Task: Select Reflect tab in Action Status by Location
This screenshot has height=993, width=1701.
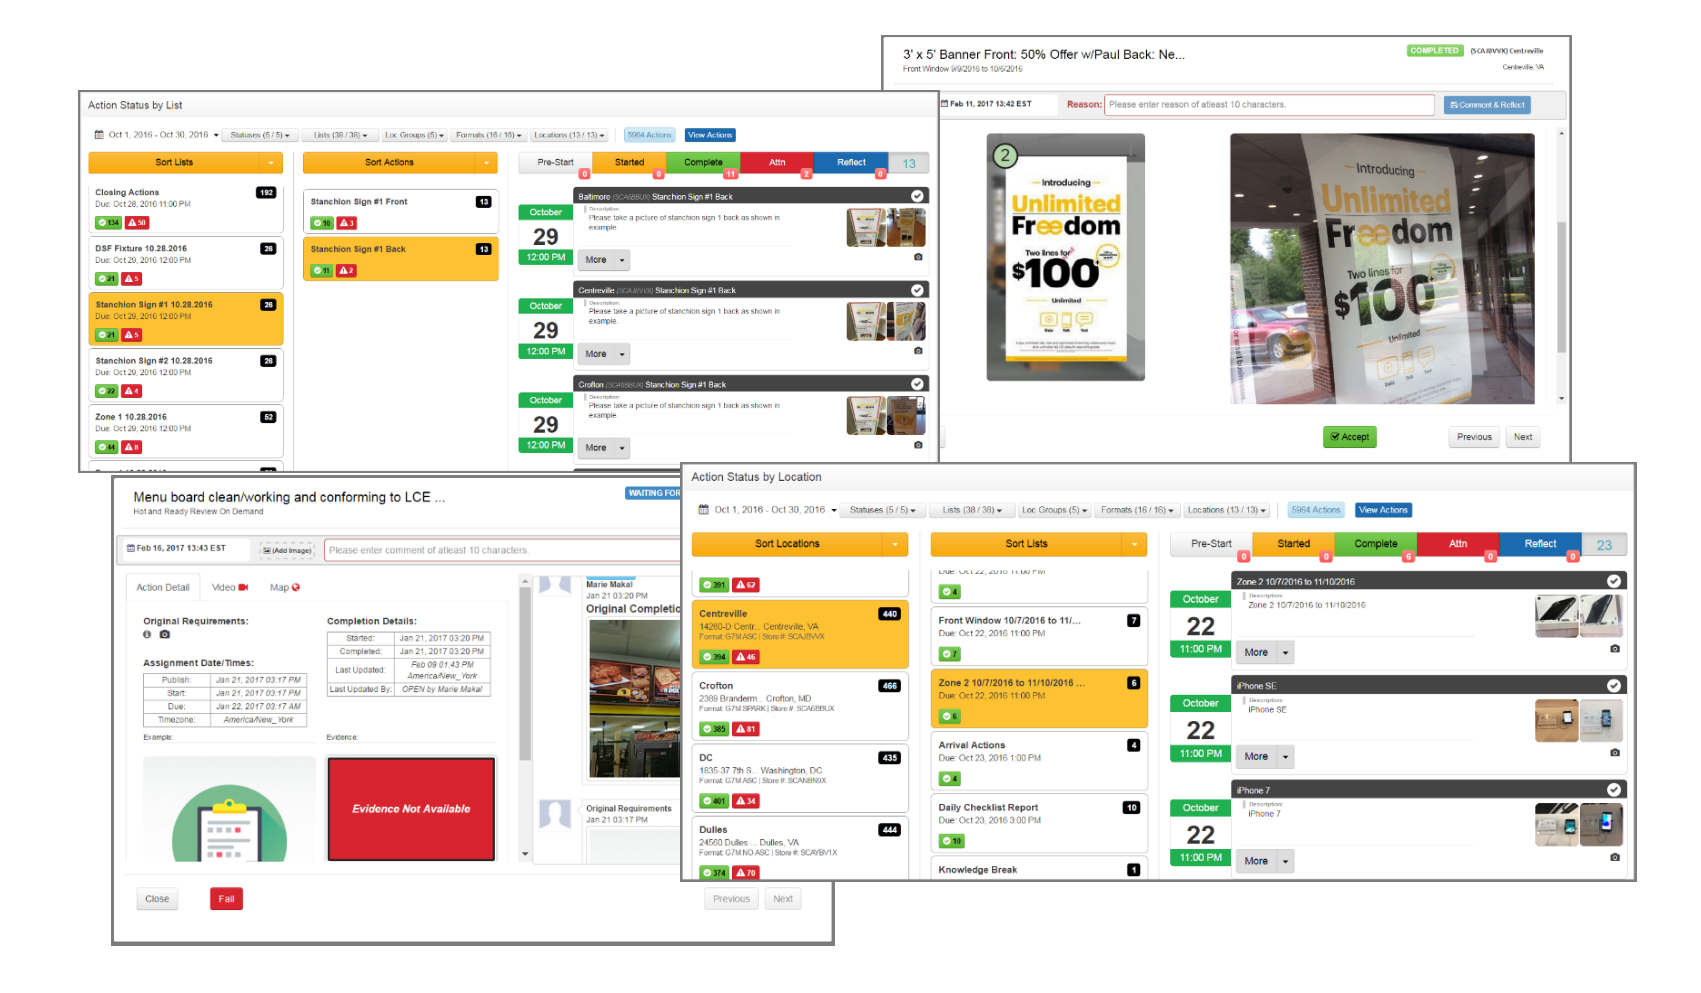Action: tap(1540, 544)
